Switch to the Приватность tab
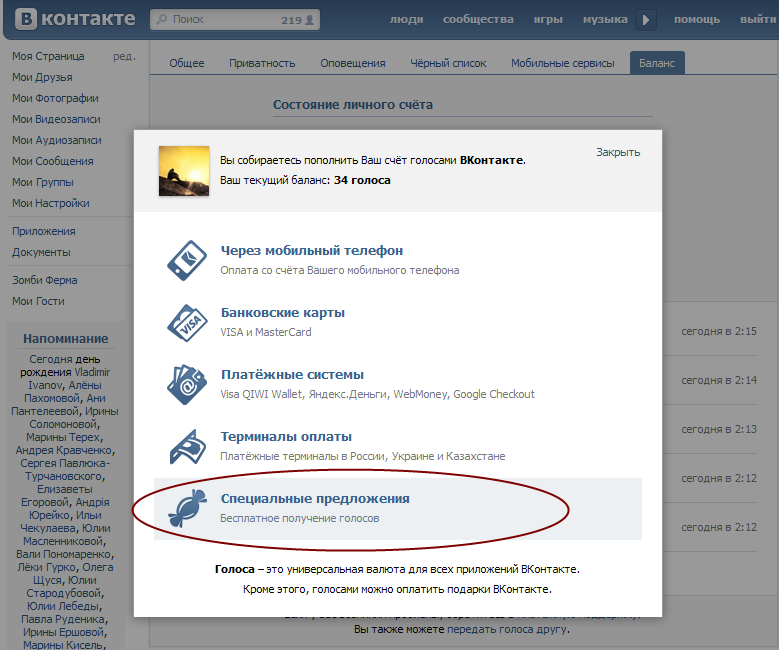779x650 pixels. (x=262, y=63)
